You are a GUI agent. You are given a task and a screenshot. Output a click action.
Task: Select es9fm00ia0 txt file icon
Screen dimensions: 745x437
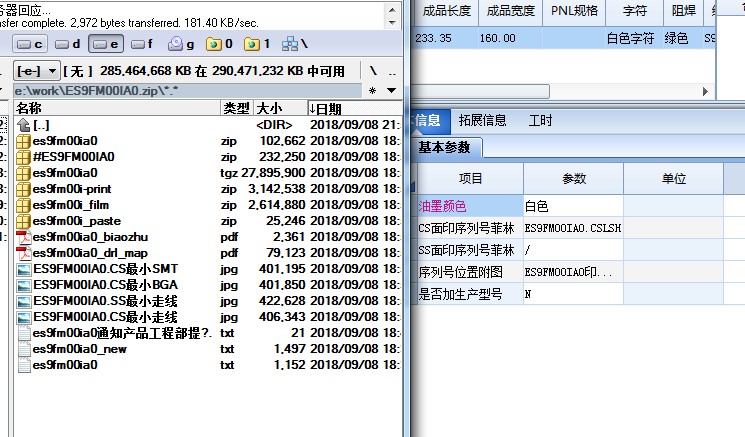[24, 365]
